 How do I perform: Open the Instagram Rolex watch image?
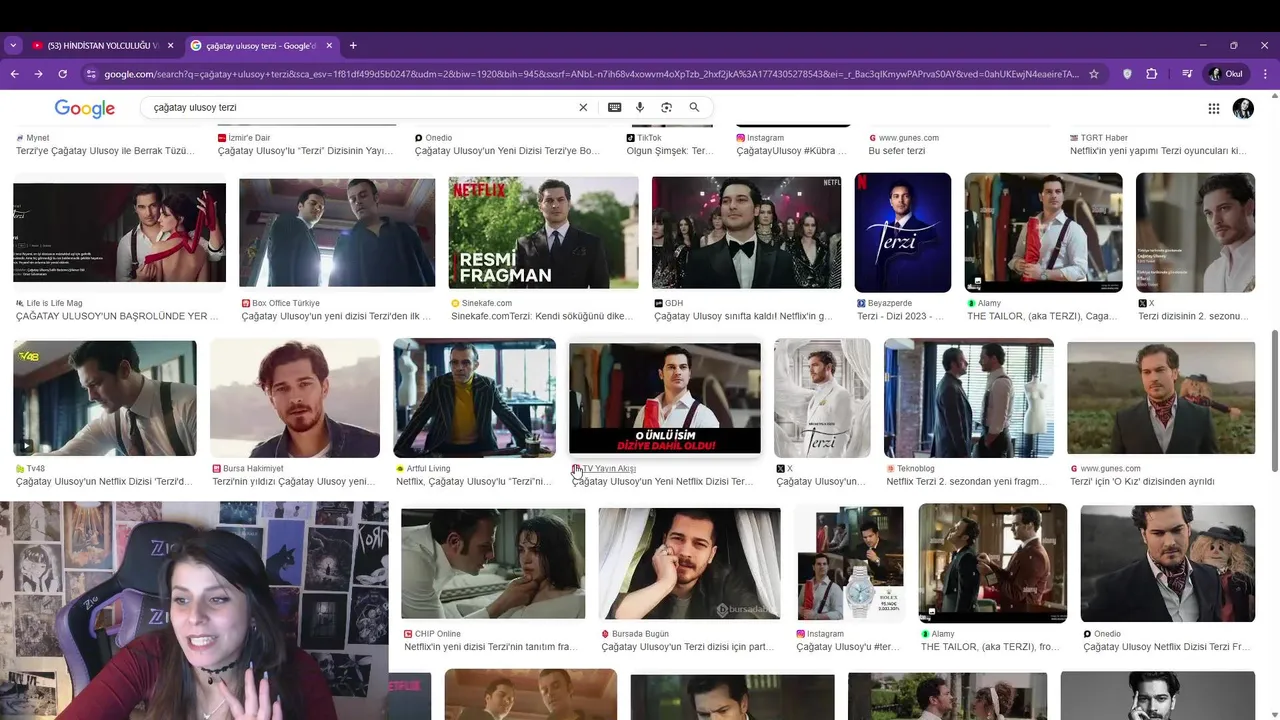coord(850,563)
